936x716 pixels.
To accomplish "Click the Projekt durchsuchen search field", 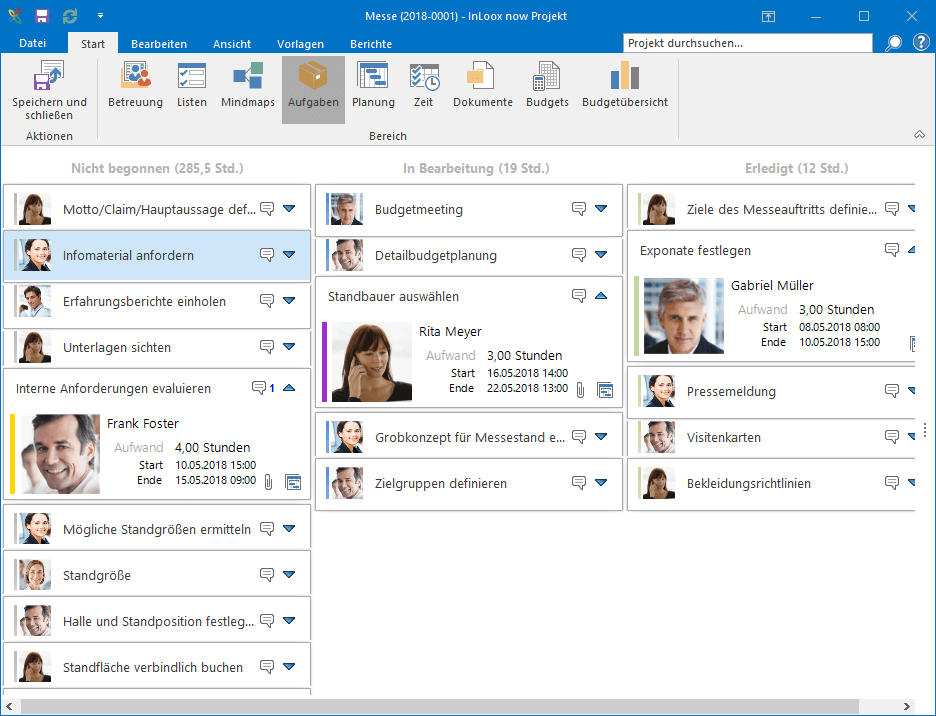I will tap(747, 43).
